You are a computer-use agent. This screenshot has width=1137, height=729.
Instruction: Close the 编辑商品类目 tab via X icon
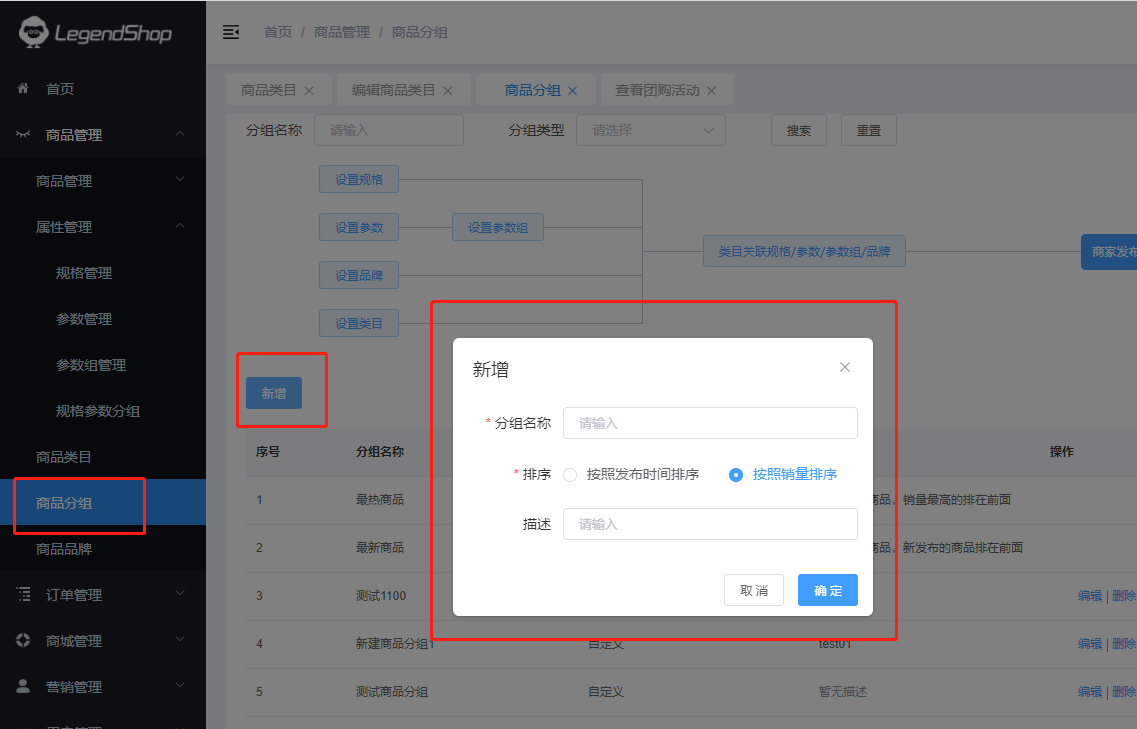pos(448,91)
